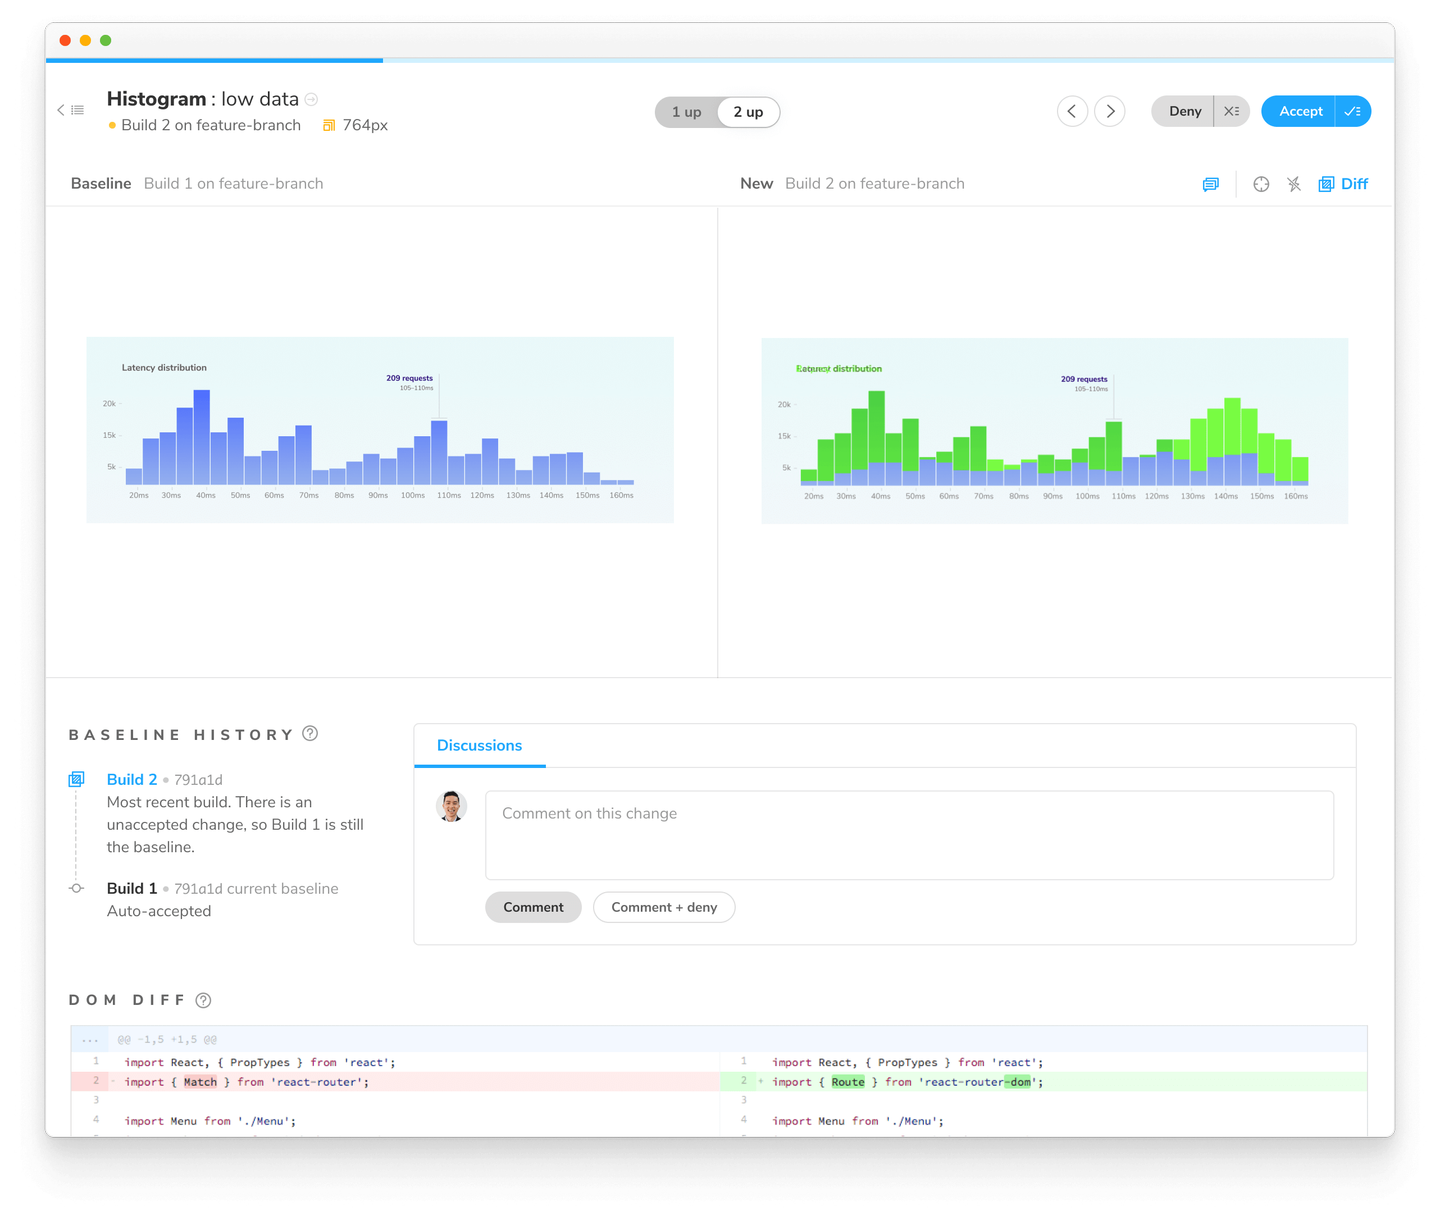Toggle the strobe diff icon
This screenshot has height=1216, width=1440.
pyautogui.click(x=1294, y=184)
